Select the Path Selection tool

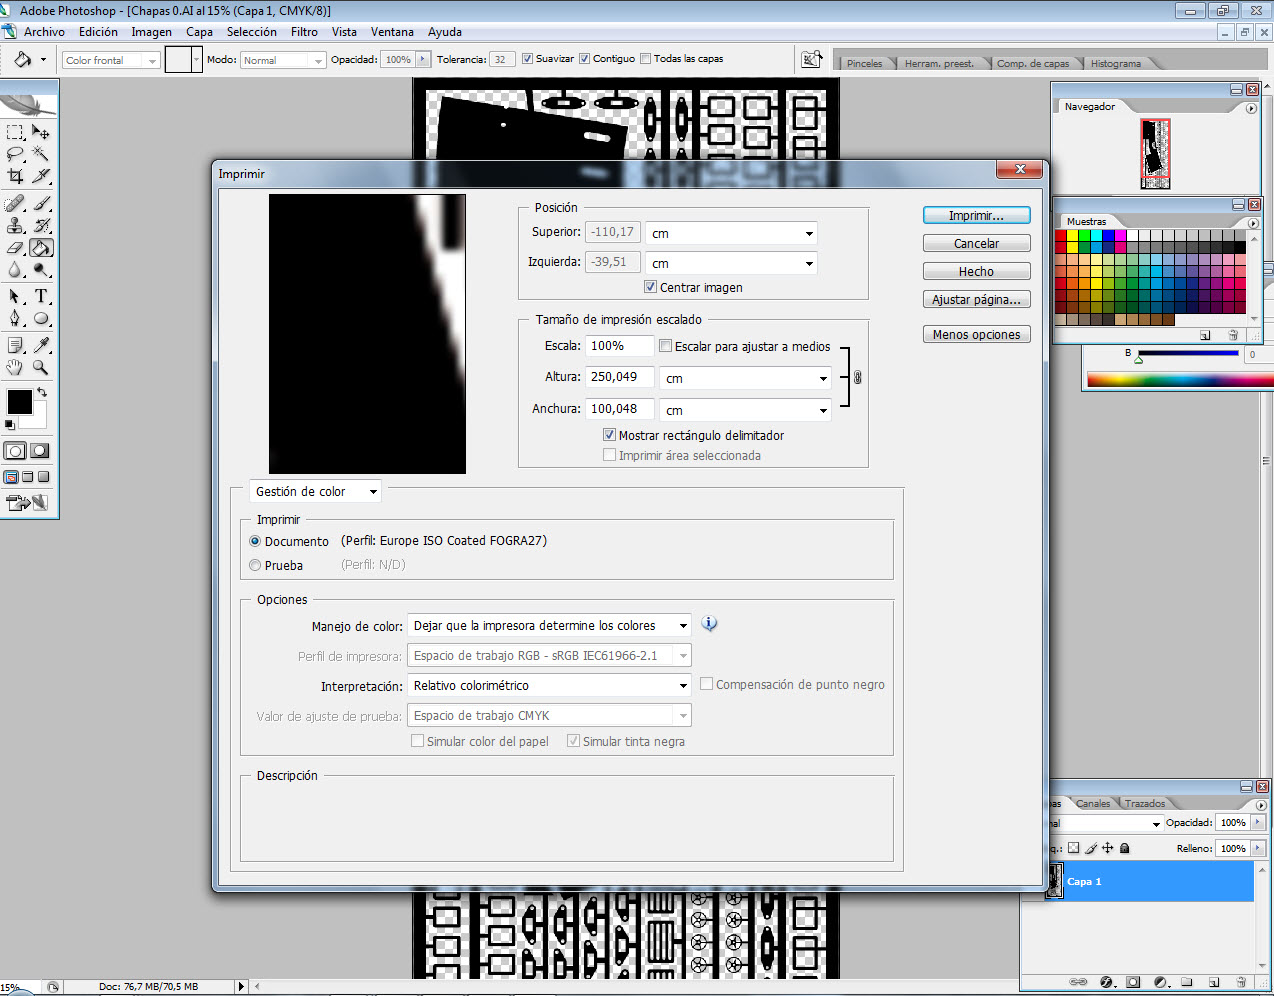tap(15, 296)
